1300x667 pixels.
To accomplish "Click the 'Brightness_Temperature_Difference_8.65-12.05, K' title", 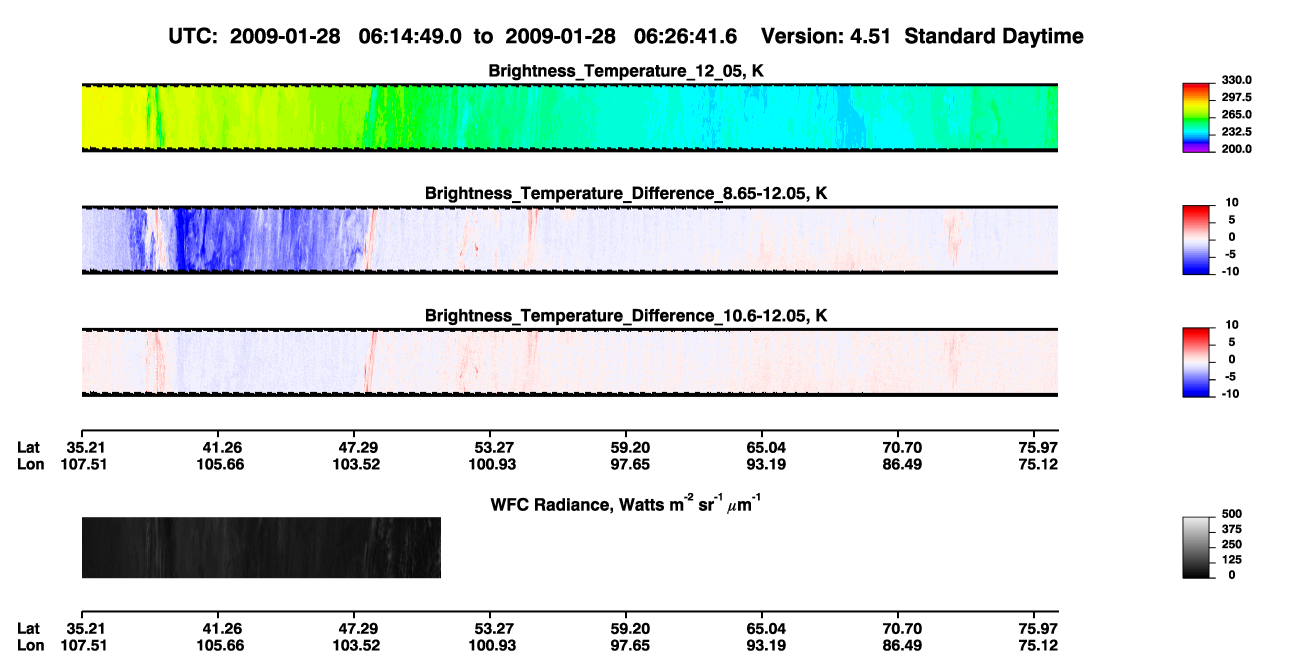I will pyautogui.click(x=626, y=193).
